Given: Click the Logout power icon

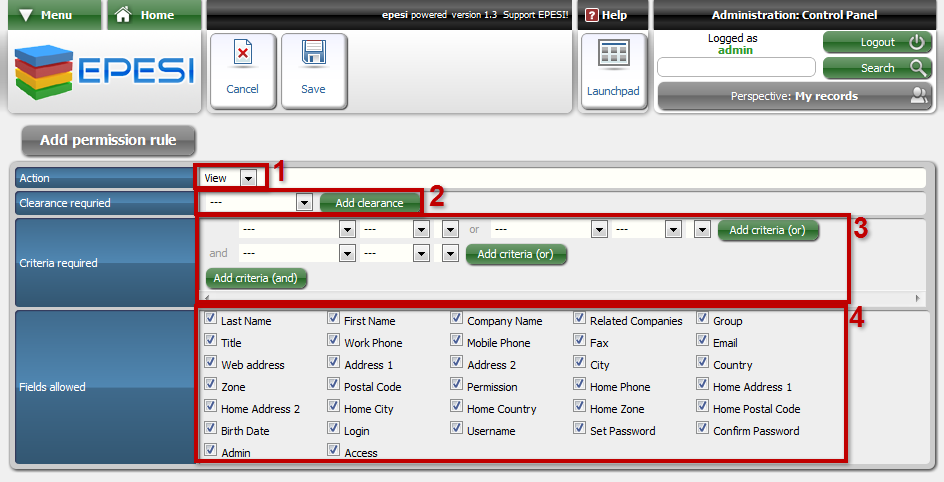Looking at the screenshot, I should [916, 42].
